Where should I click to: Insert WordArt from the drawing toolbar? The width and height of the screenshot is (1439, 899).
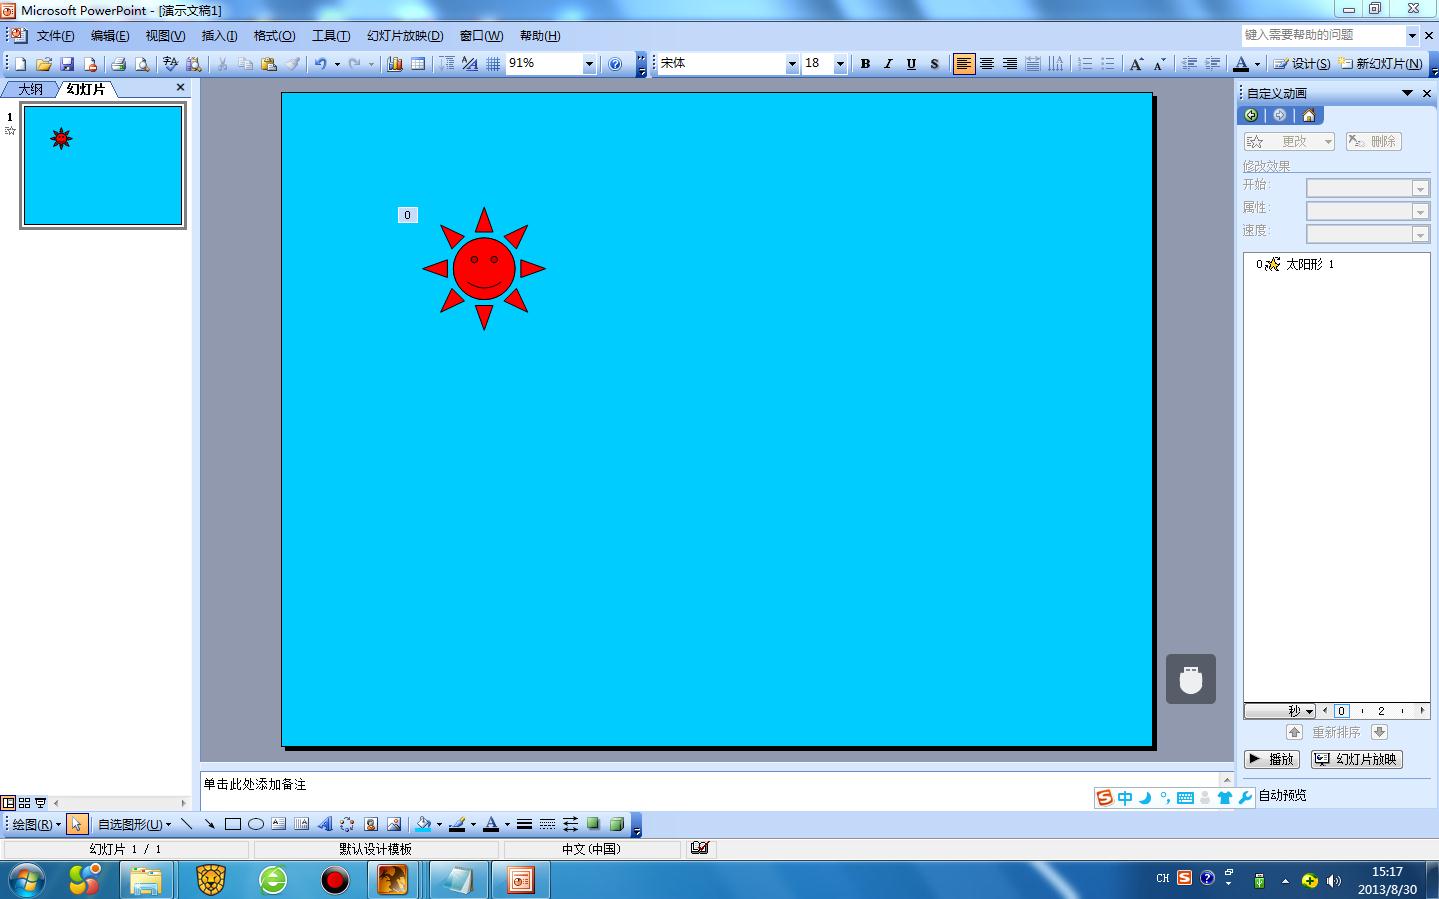click(x=324, y=824)
